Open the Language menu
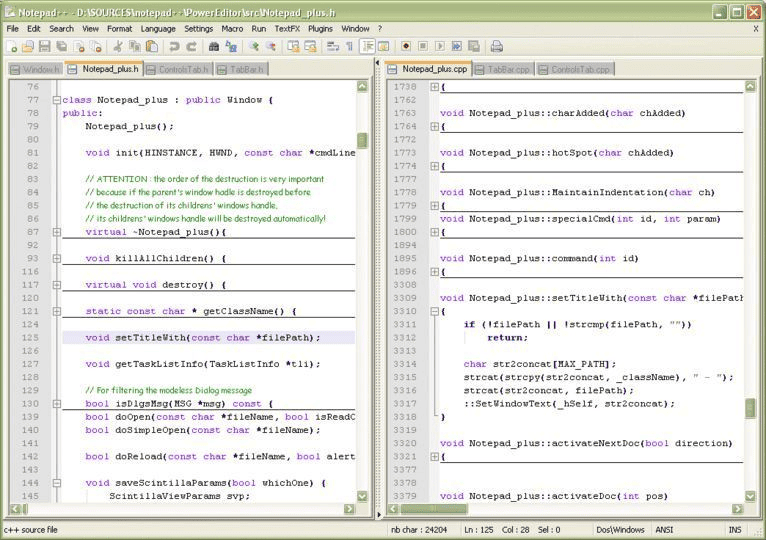The width and height of the screenshot is (766, 540). 158,29
